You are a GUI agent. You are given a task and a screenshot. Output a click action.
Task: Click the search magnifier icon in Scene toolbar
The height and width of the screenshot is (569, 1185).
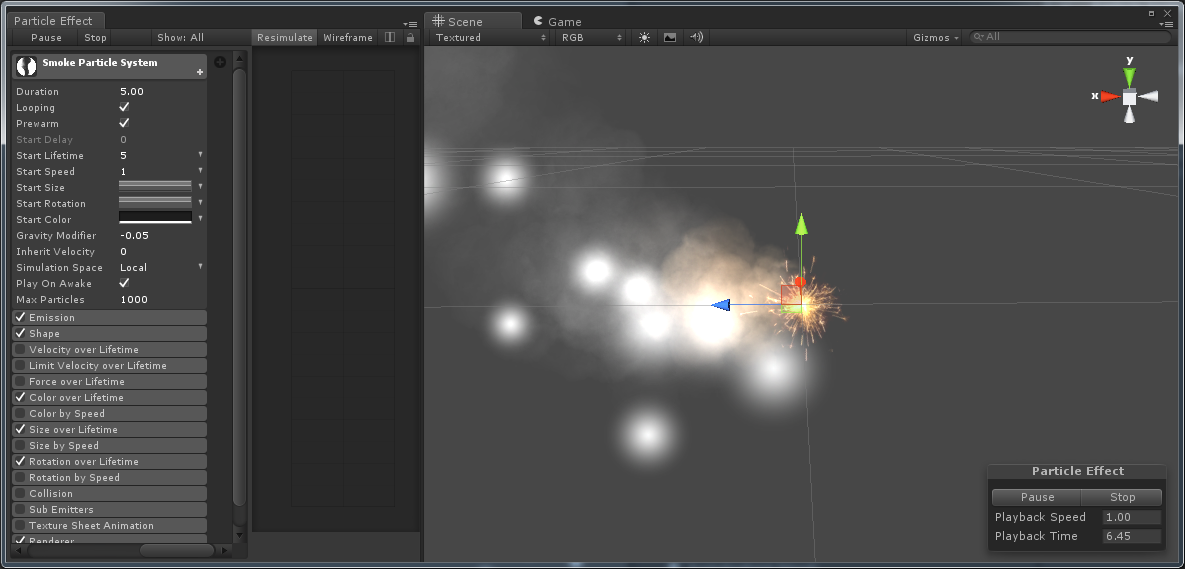(979, 37)
